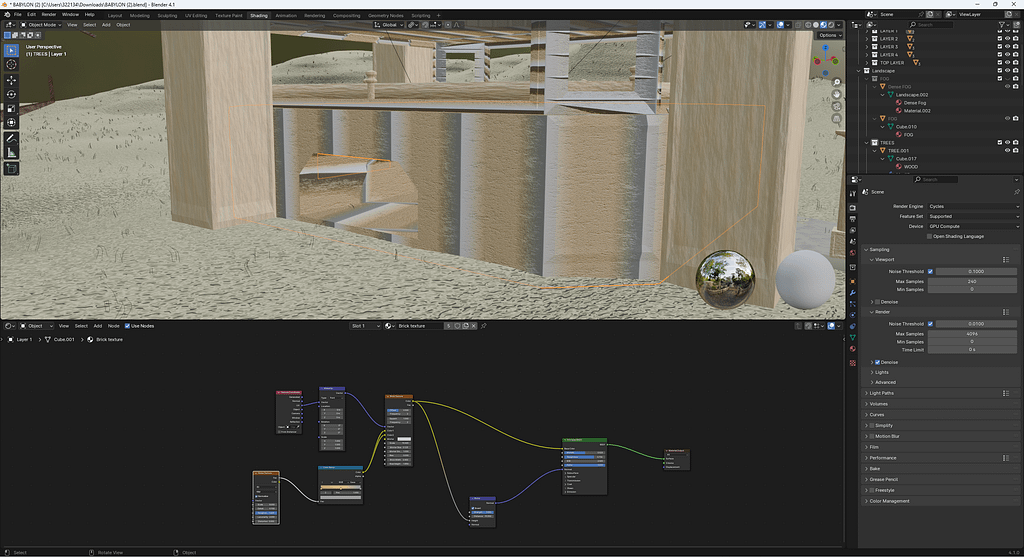This screenshot has height=557, width=1024.
Task: Toggle the Use Nodes checkbox
Action: pyautogui.click(x=128, y=326)
